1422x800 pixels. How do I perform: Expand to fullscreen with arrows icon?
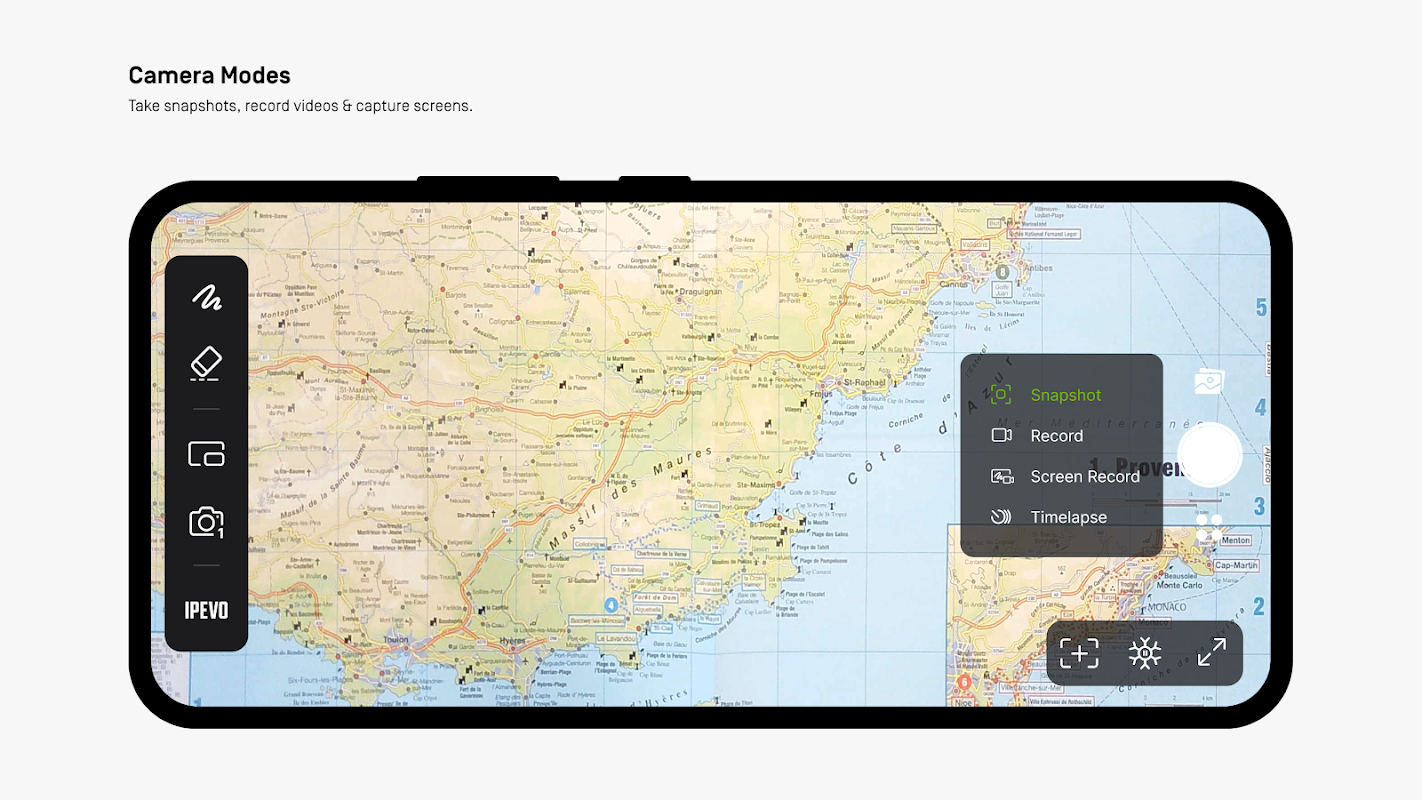tap(1211, 653)
